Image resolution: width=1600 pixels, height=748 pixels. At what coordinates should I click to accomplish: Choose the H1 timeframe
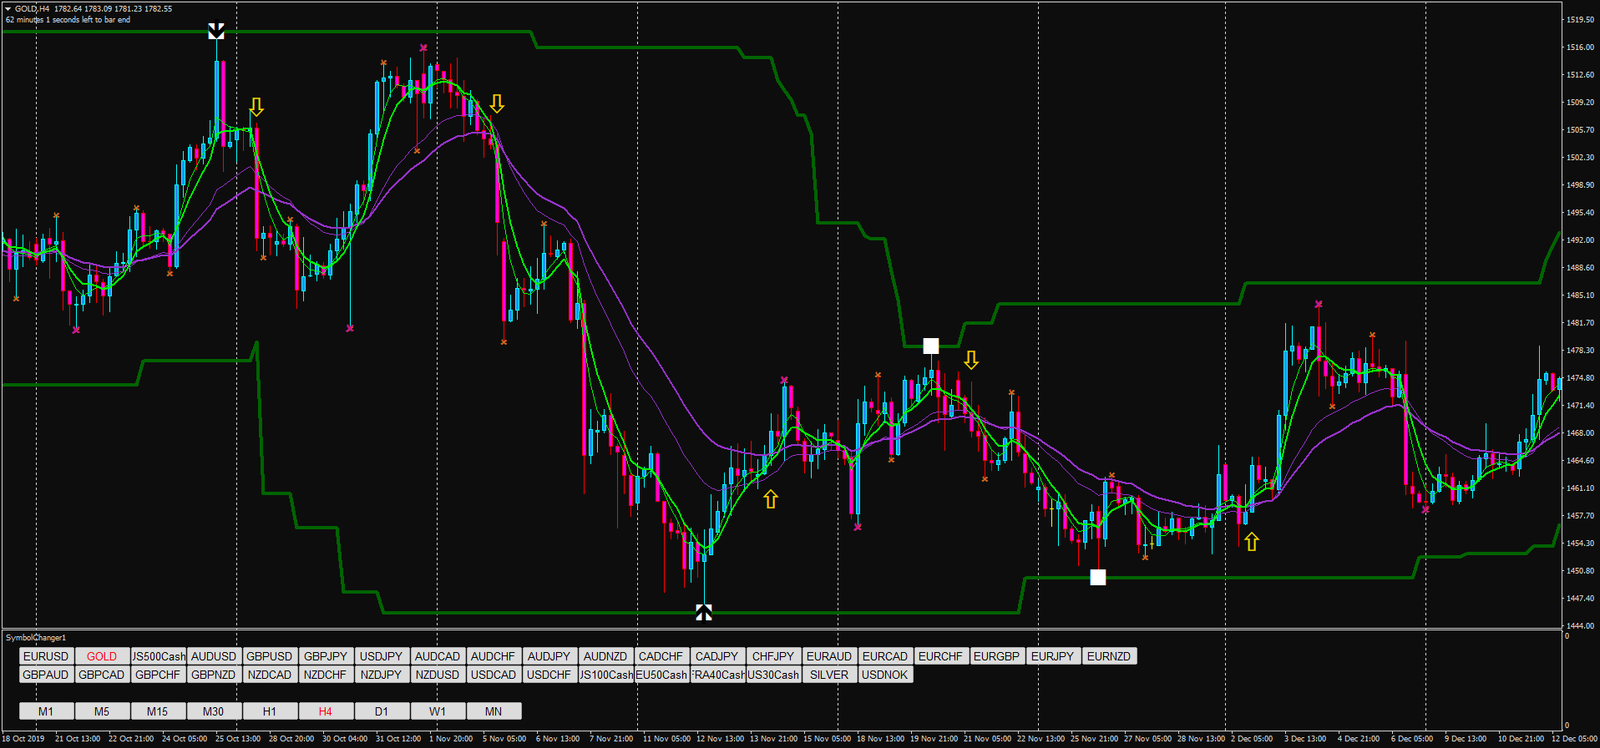(x=269, y=711)
